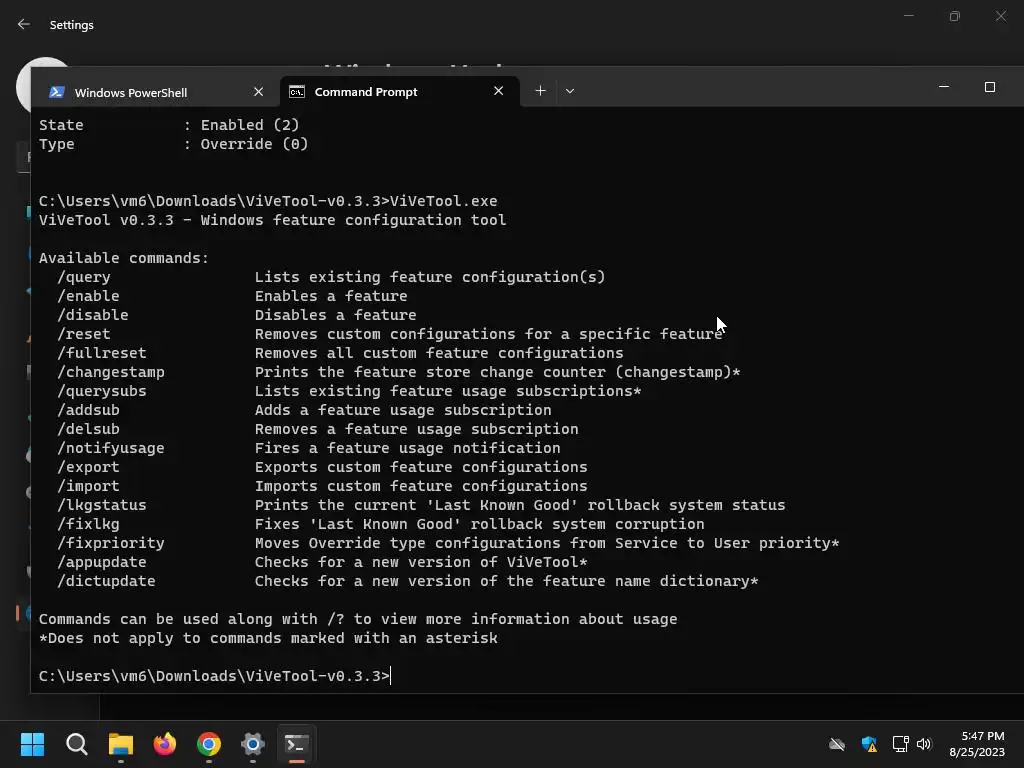
Task: Click the /notifyusage command text
Action: [111, 448]
